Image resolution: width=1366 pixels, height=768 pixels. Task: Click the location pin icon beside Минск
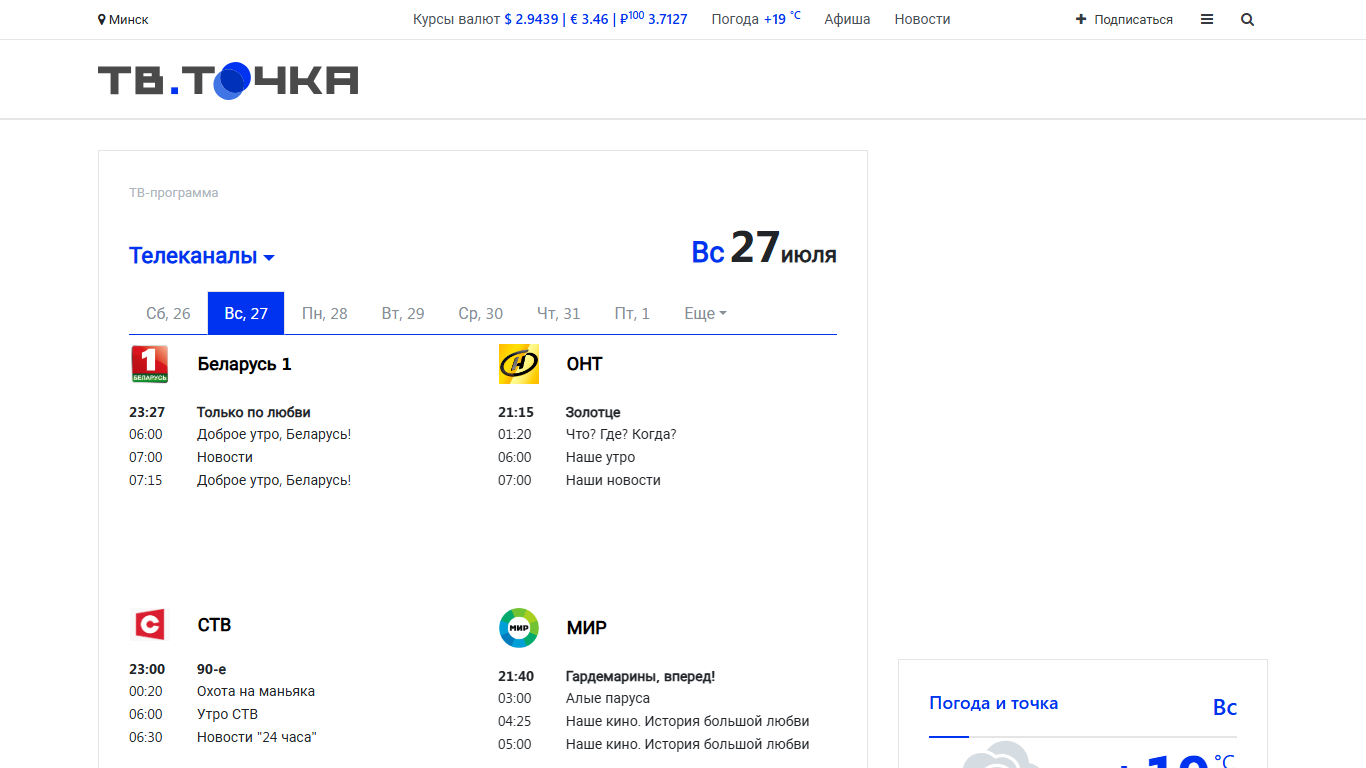tap(101, 20)
